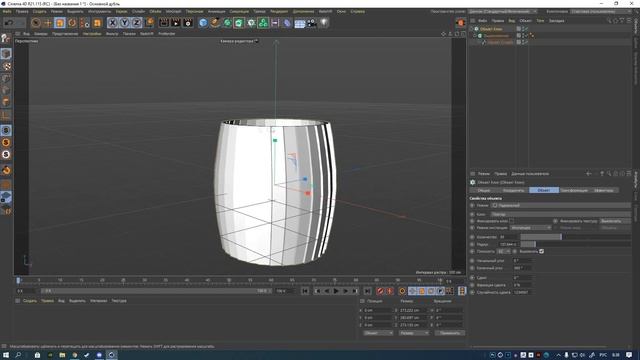The image size is (640, 360).
Task: Click the Camera object icon
Action: pos(312,23)
